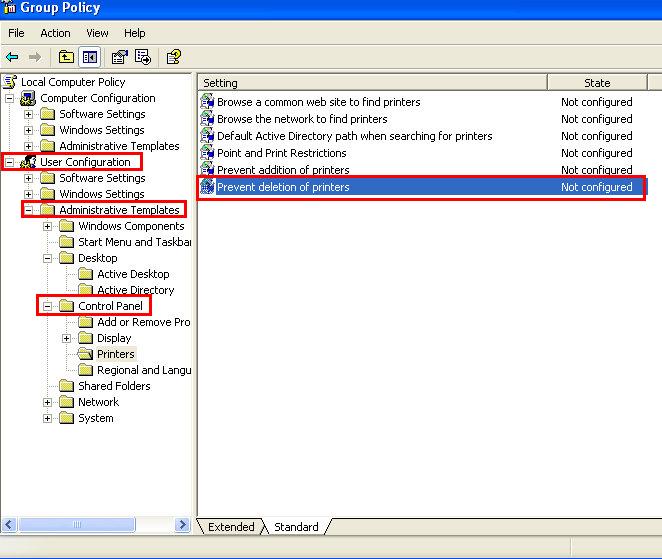Click the Regional and Language folder icon

(x=85, y=370)
